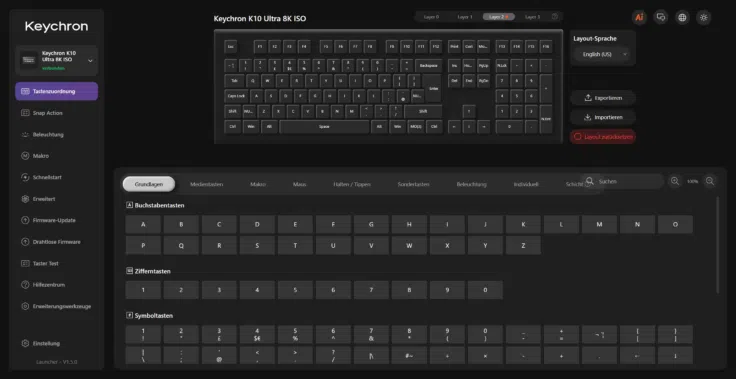This screenshot has width=736, height=379.
Task: Open Snap Action in the sidebar
Action: tap(57, 113)
